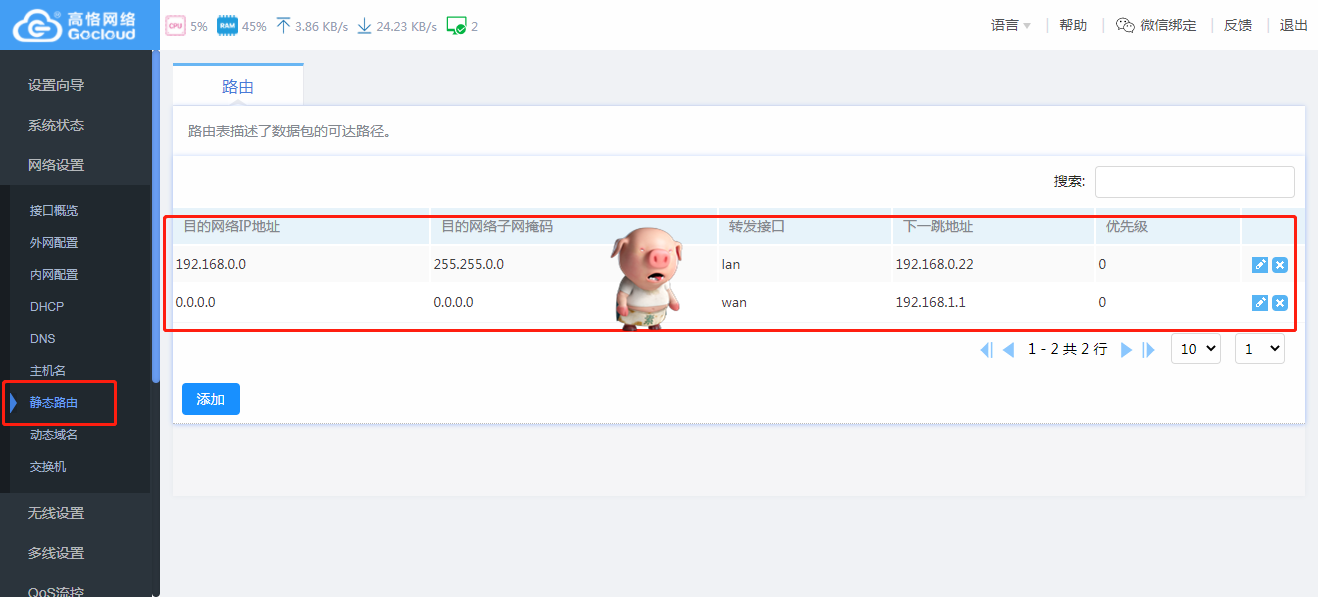The height and width of the screenshot is (597, 1318).
Task: Click the sidebar vertical scrollbar
Action: click(x=155, y=215)
